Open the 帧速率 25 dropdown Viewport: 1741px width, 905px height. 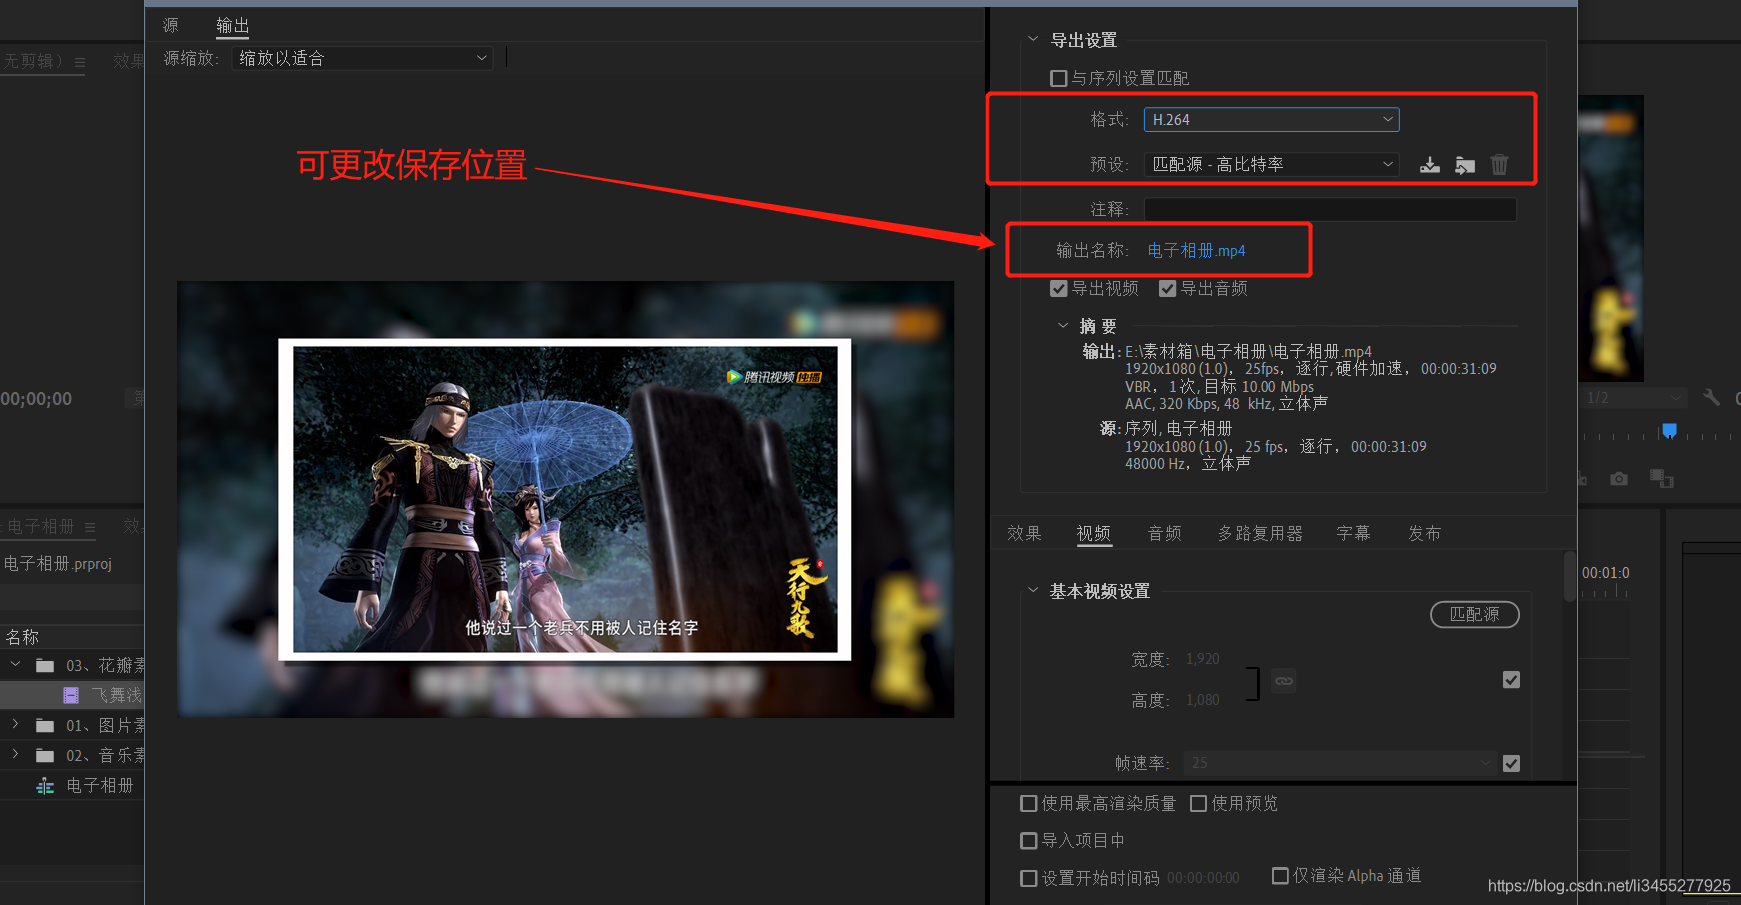point(1340,763)
